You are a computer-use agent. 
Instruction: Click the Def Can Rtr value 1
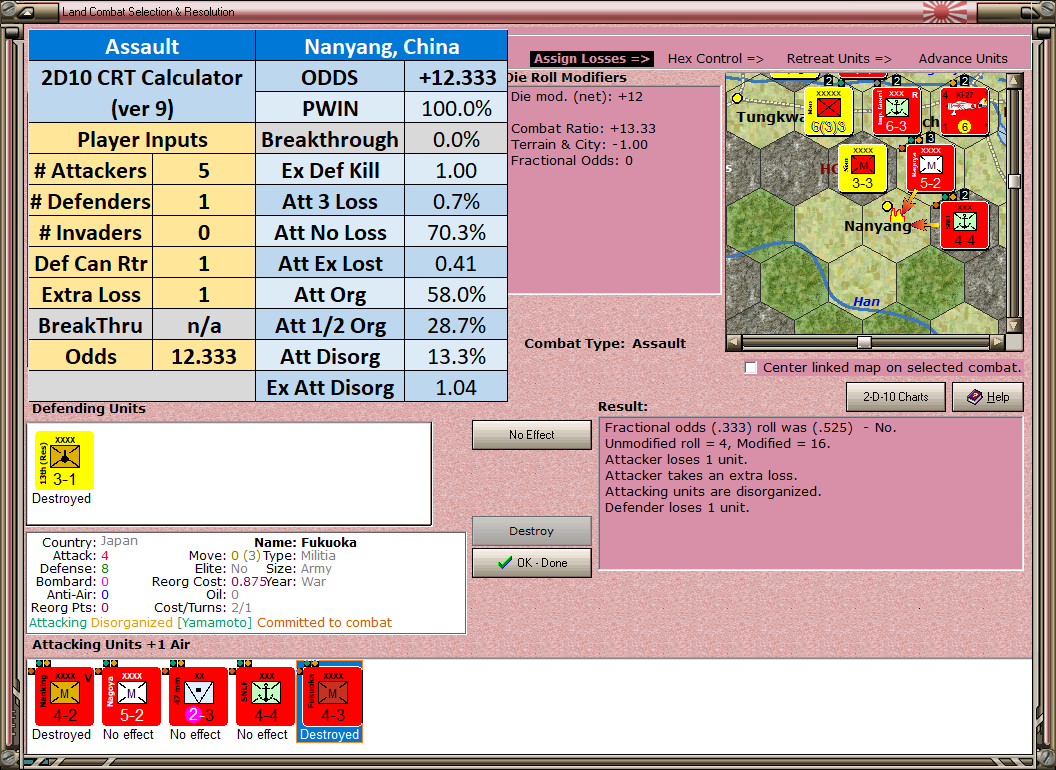[x=203, y=263]
